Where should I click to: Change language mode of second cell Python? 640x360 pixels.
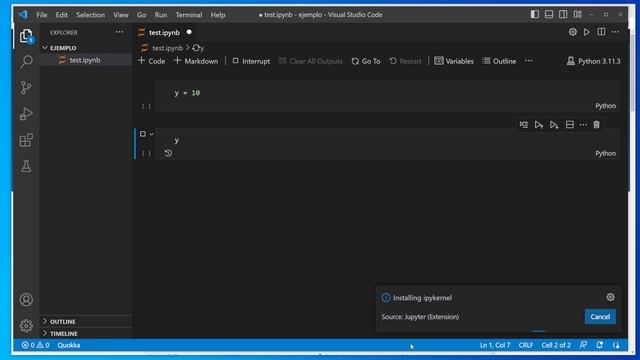click(605, 153)
